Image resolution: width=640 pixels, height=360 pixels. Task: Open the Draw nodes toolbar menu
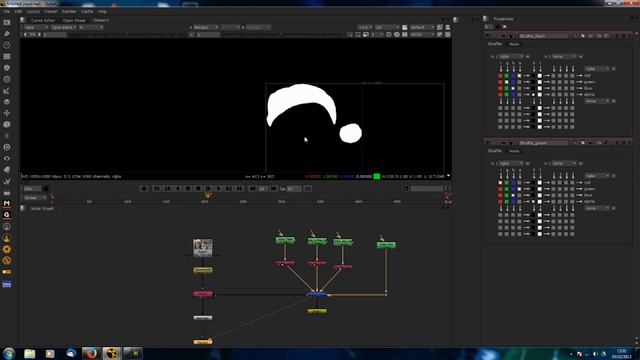pyautogui.click(x=7, y=34)
